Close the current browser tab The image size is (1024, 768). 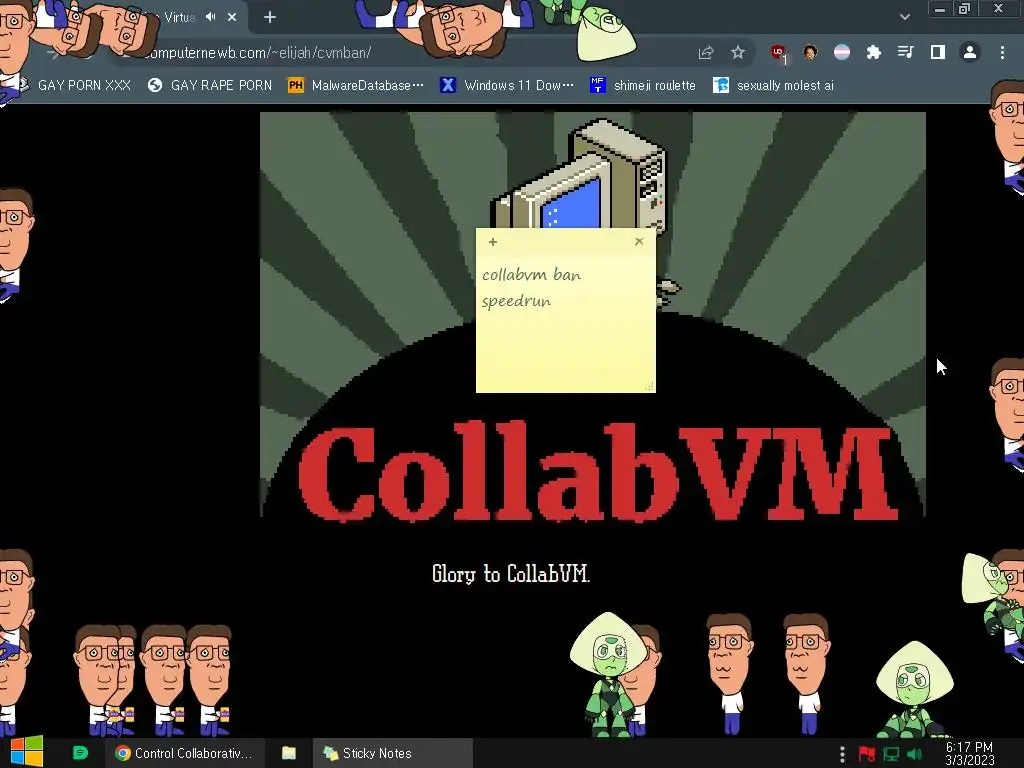[232, 18]
